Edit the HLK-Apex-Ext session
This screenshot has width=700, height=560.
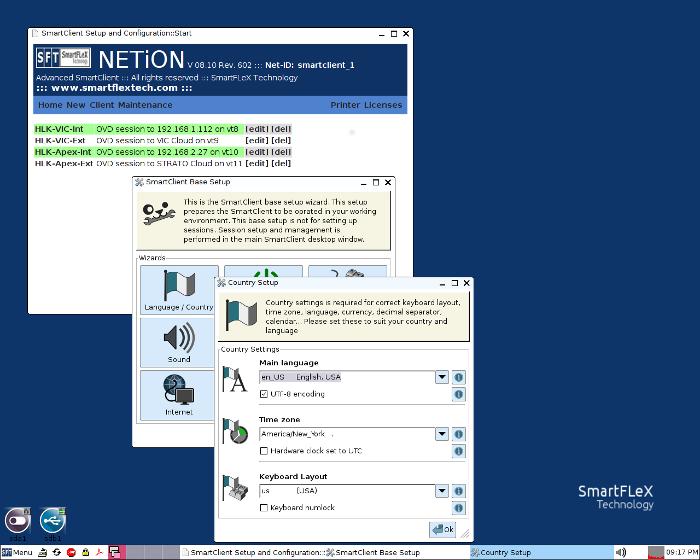[x=257, y=163]
